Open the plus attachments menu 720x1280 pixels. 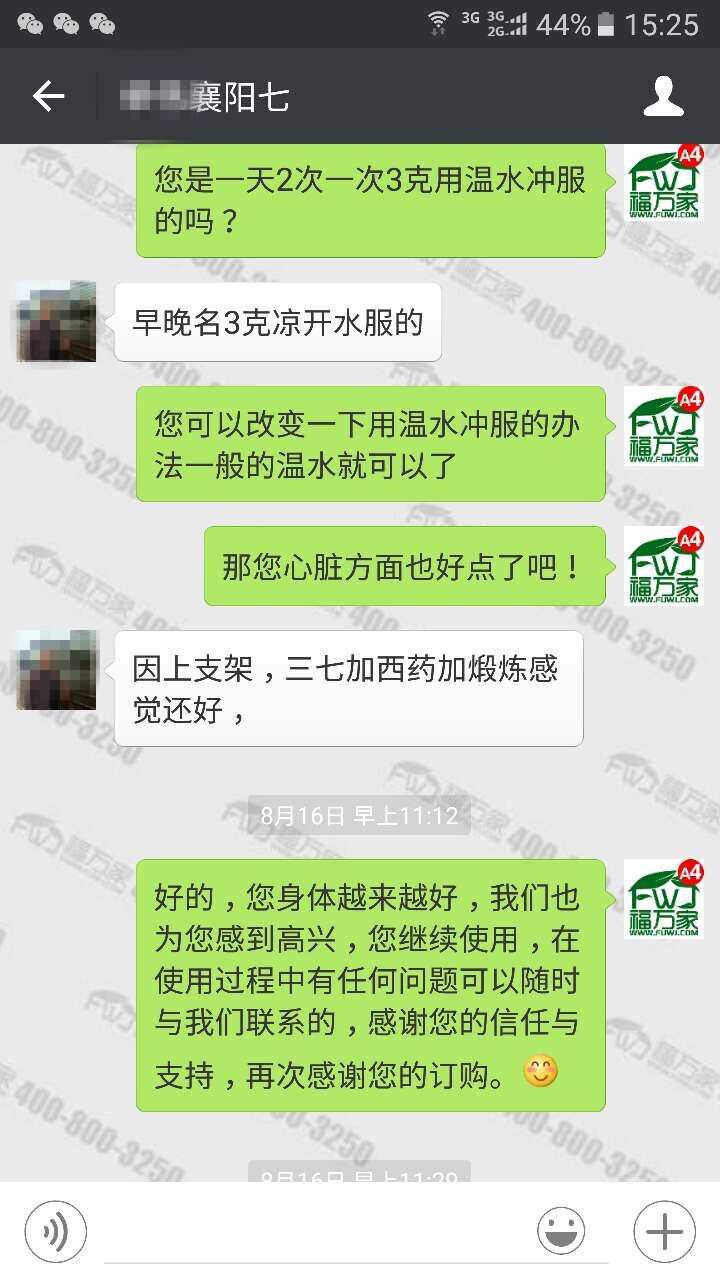(664, 1231)
